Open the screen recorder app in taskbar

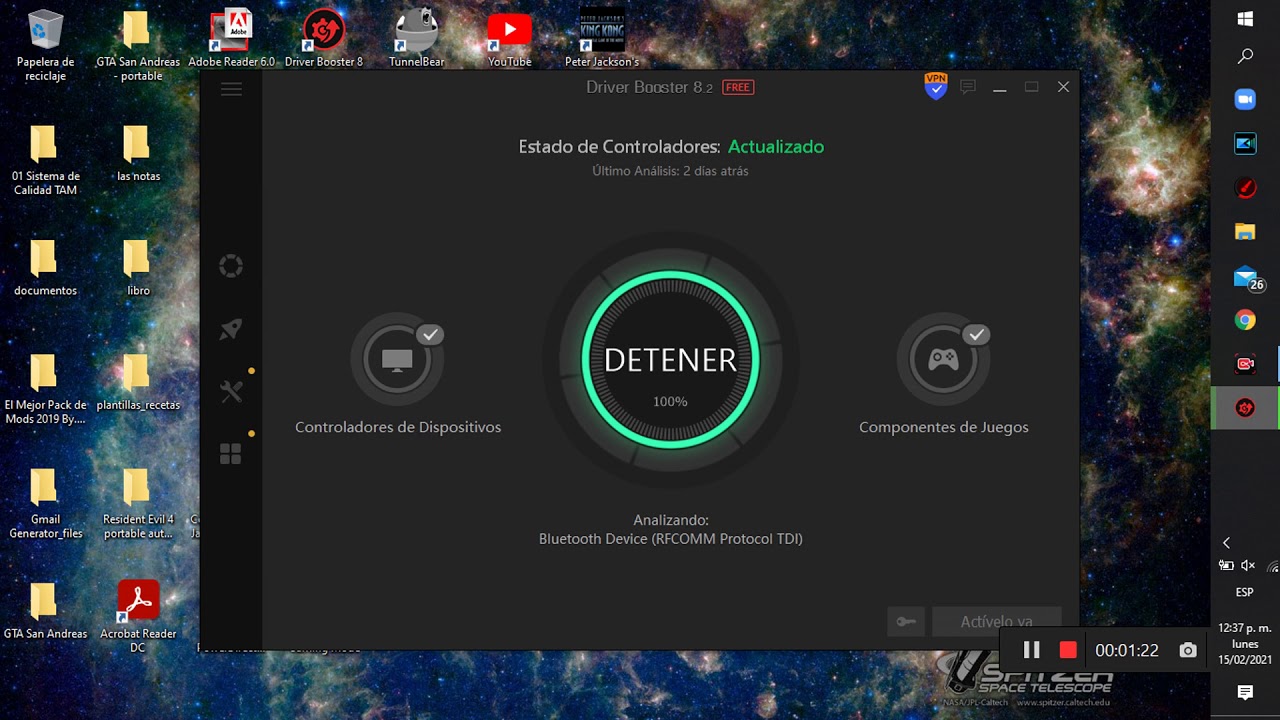pyautogui.click(x=1245, y=364)
